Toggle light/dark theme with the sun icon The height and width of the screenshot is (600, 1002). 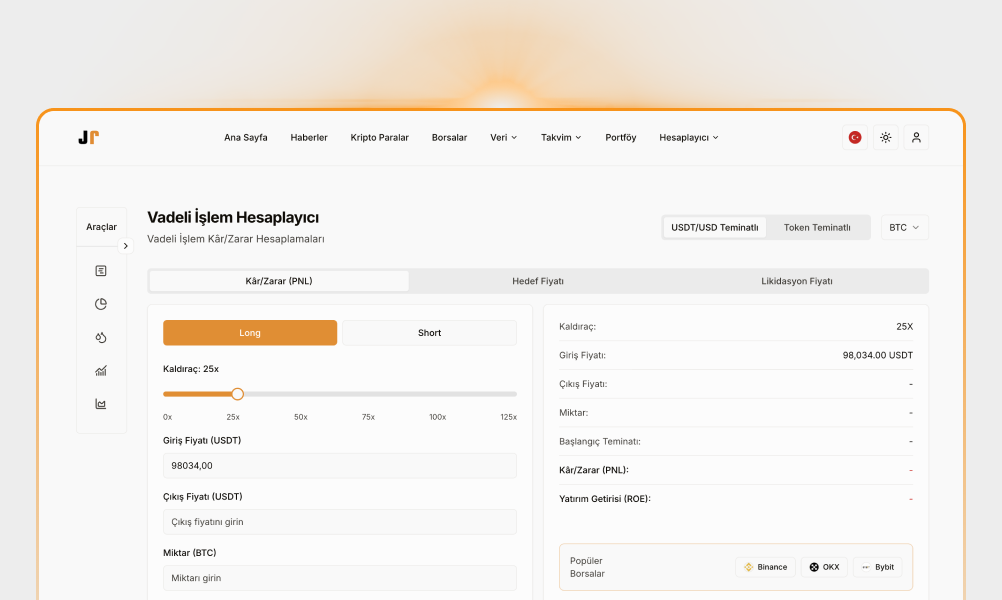(885, 137)
